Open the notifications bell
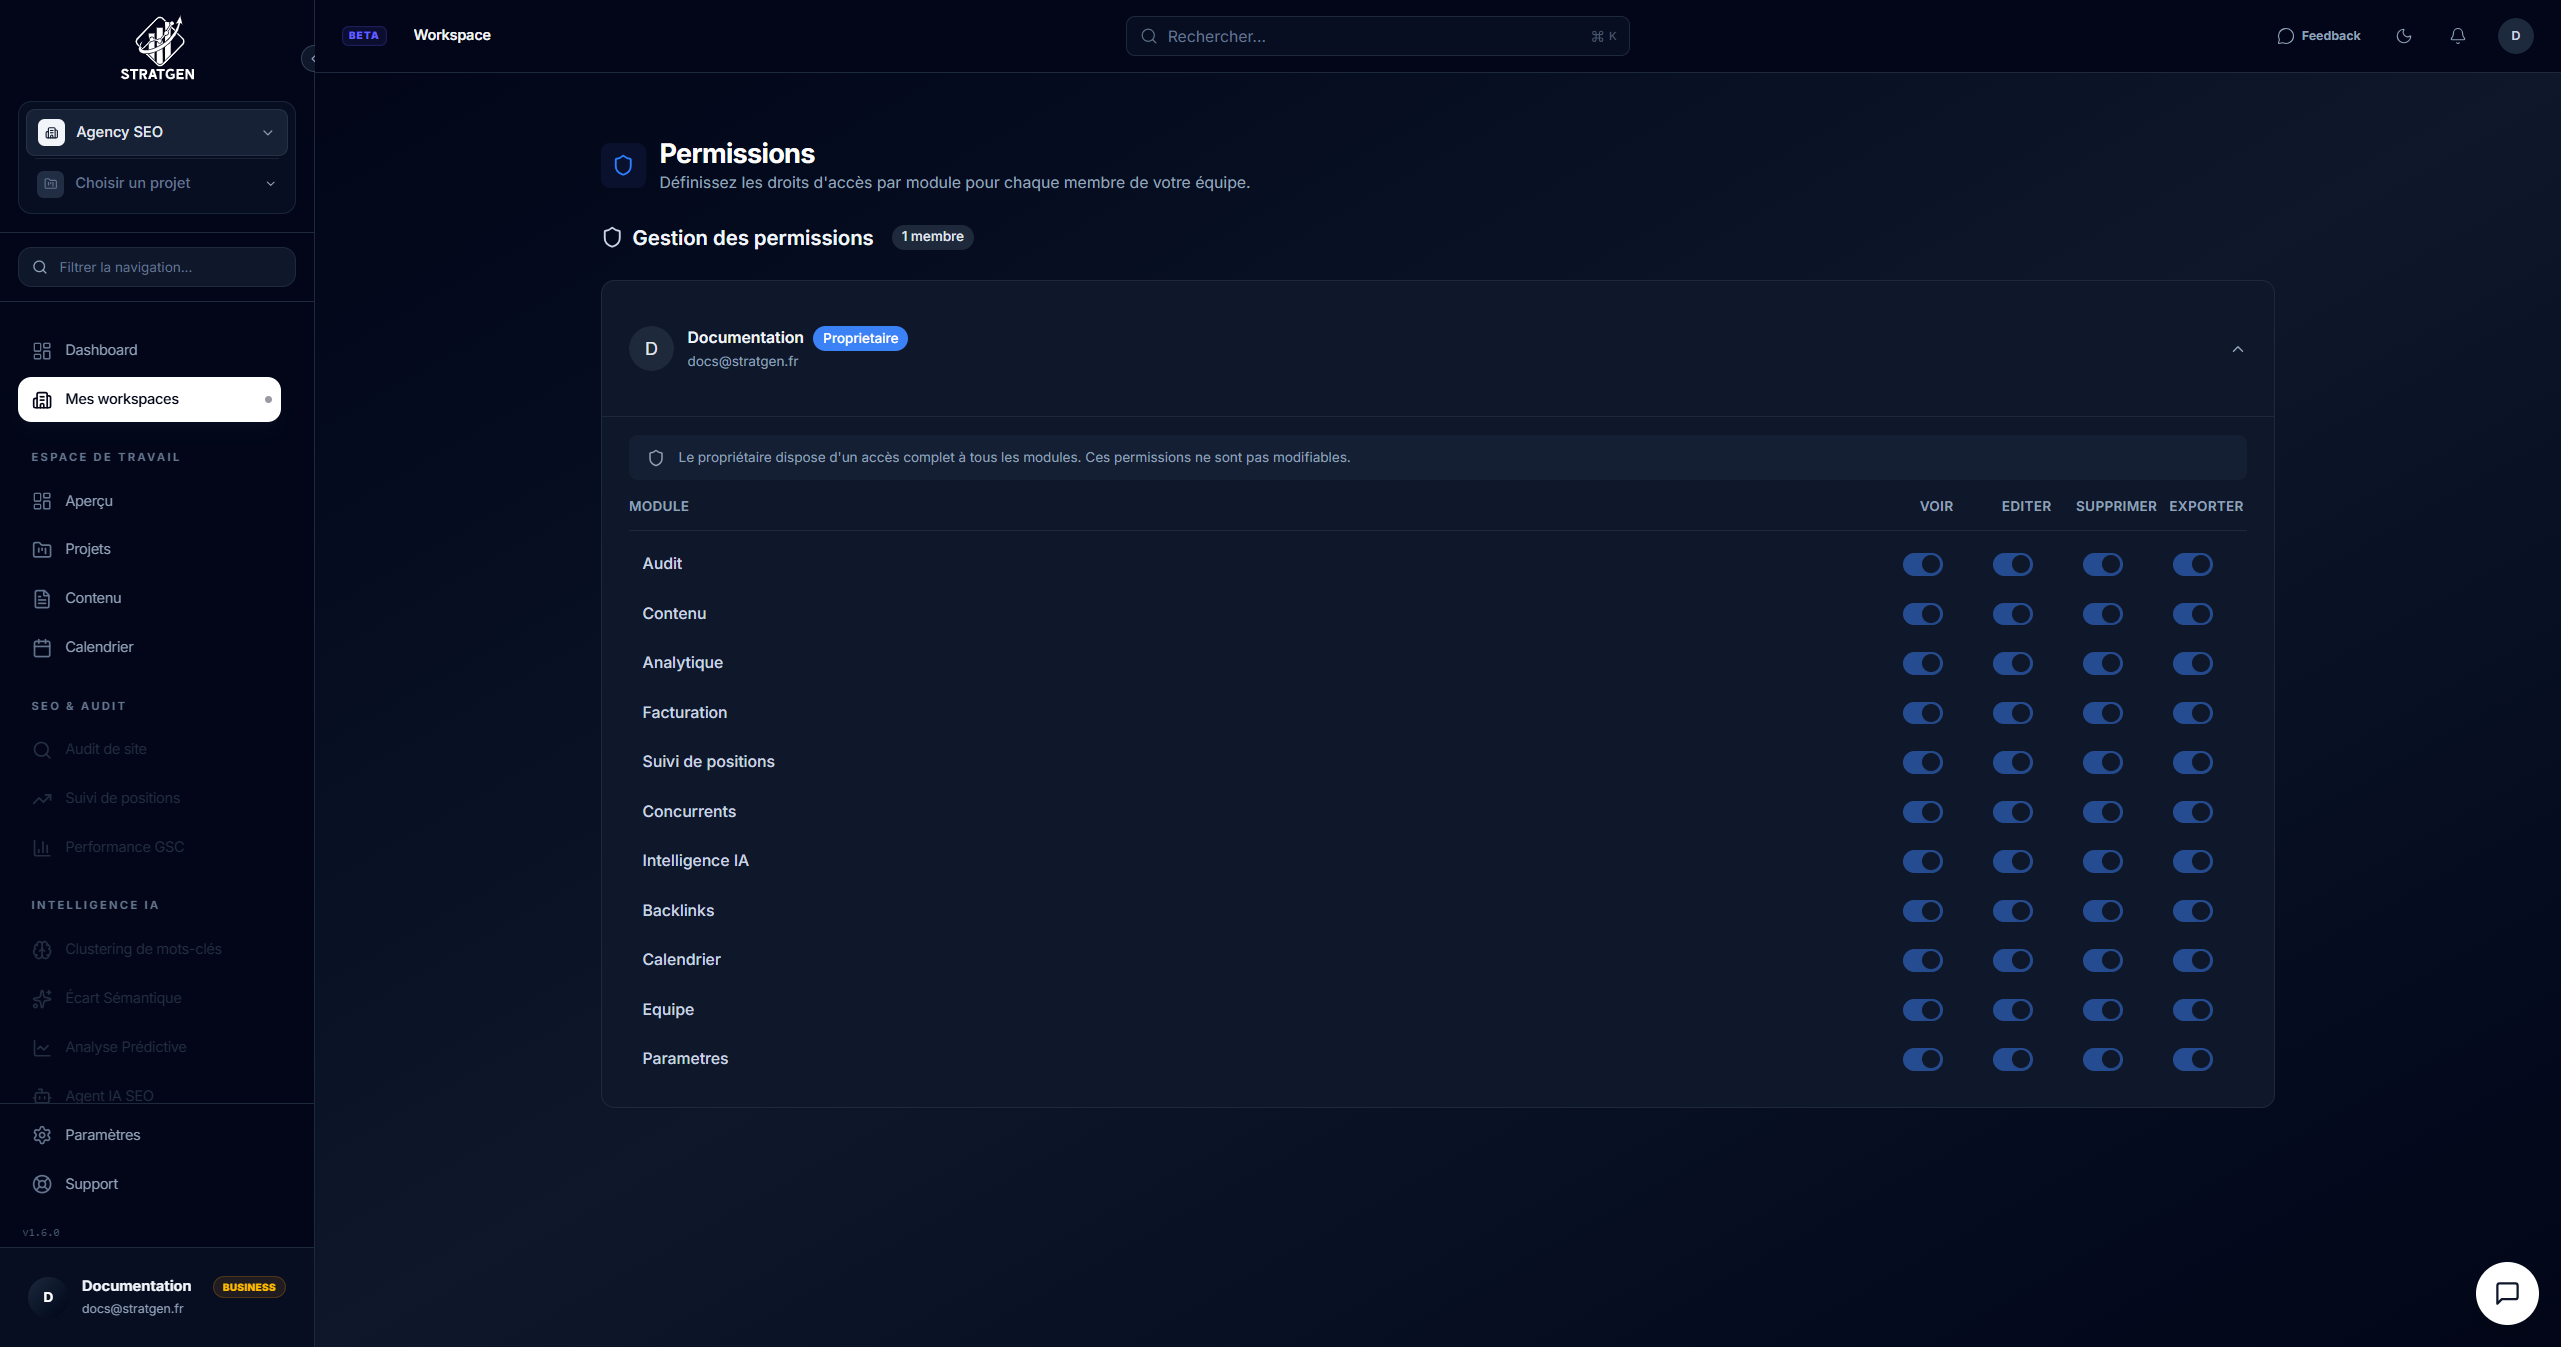The height and width of the screenshot is (1347, 2561). [x=2458, y=36]
